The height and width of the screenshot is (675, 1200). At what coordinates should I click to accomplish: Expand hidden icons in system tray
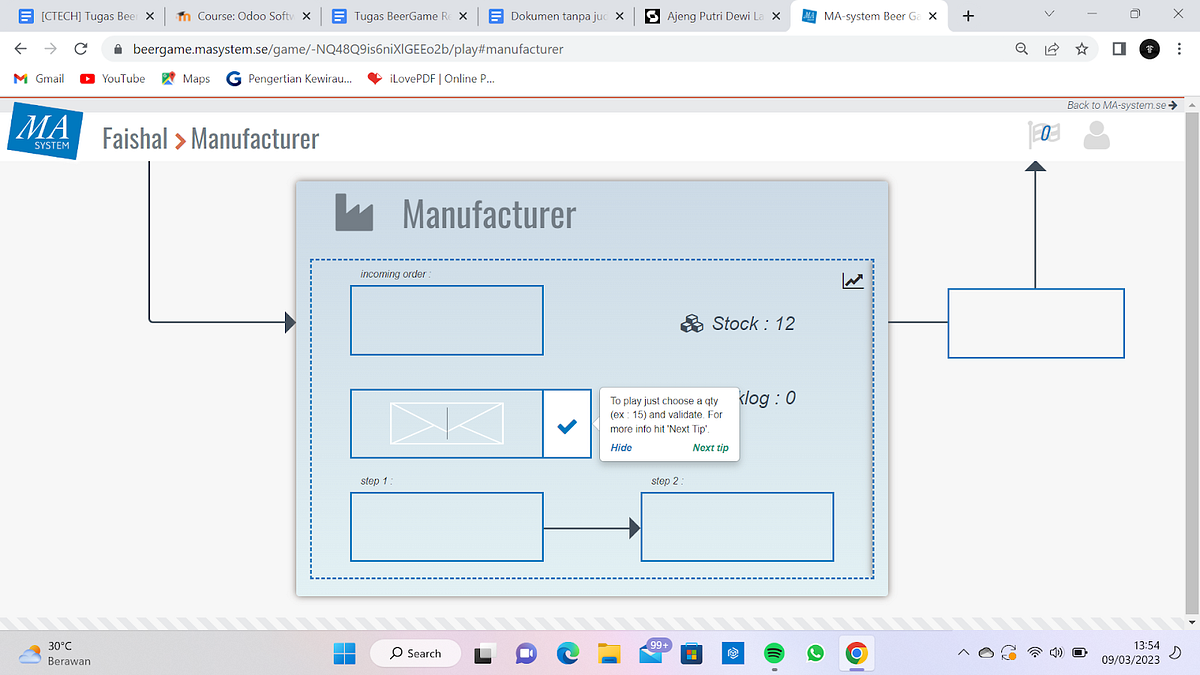(962, 651)
